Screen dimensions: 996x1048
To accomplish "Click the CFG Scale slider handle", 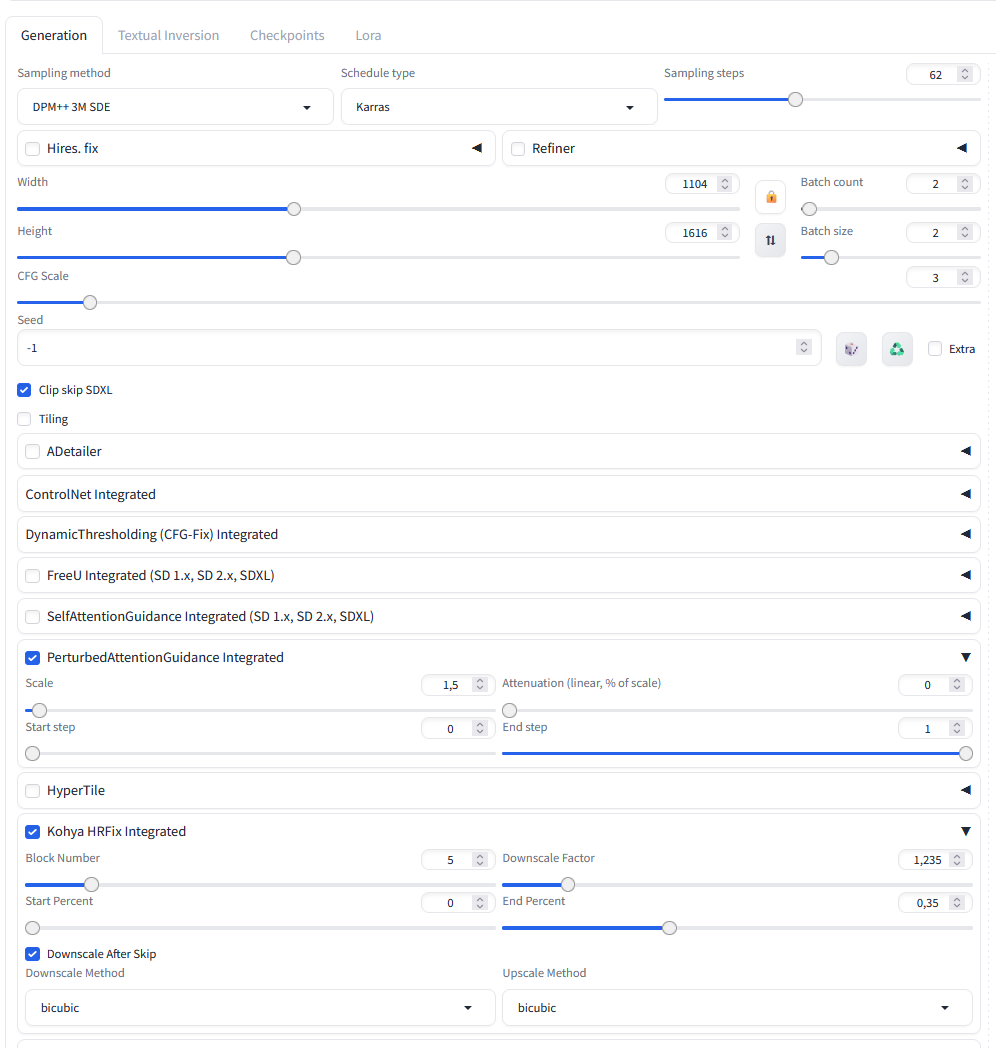I will click(x=90, y=303).
